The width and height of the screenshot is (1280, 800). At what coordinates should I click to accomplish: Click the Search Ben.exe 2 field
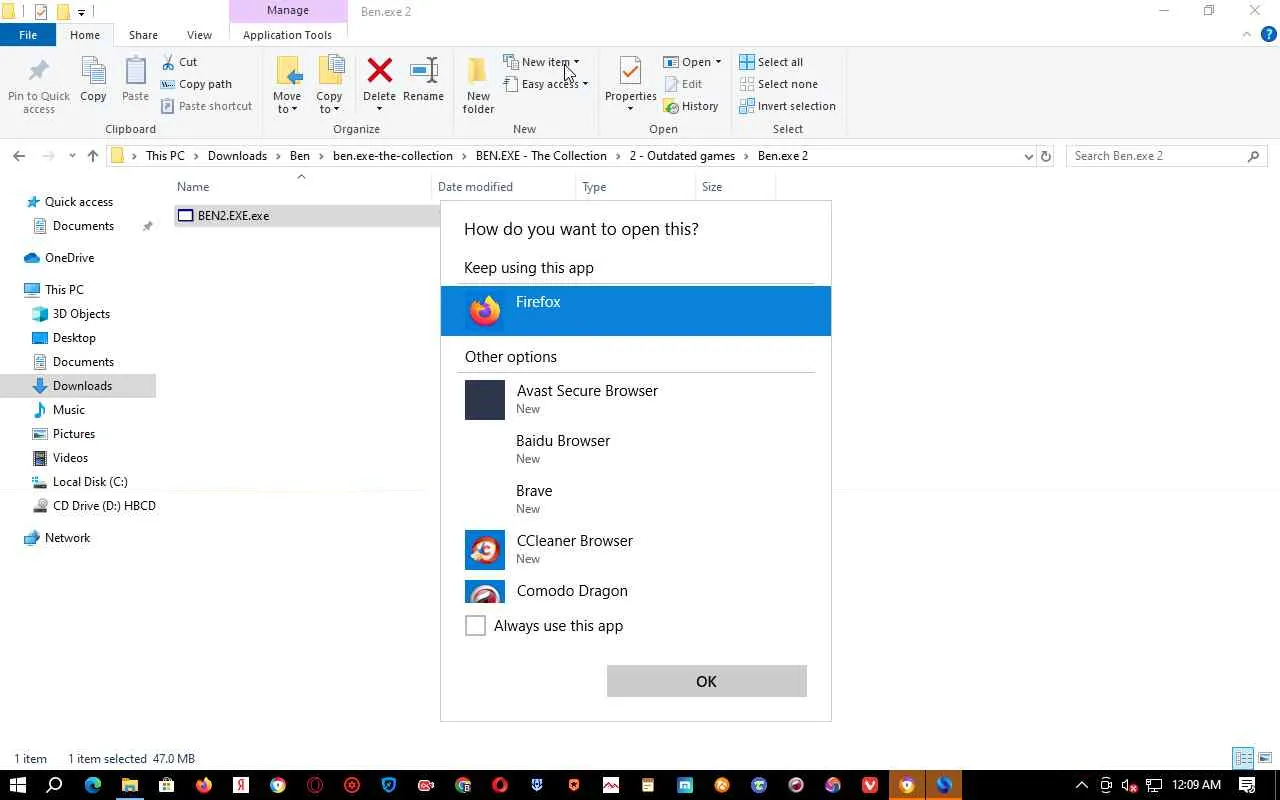click(1167, 156)
